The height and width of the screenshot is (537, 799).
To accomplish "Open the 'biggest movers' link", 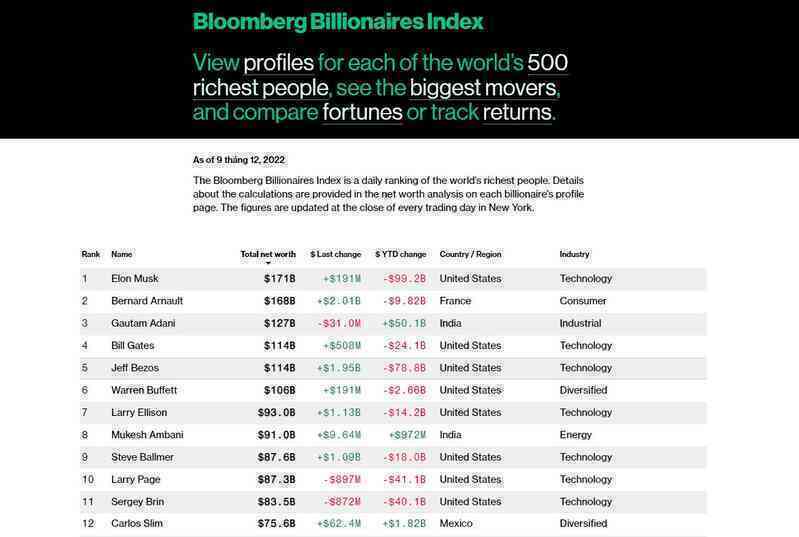I will point(483,88).
